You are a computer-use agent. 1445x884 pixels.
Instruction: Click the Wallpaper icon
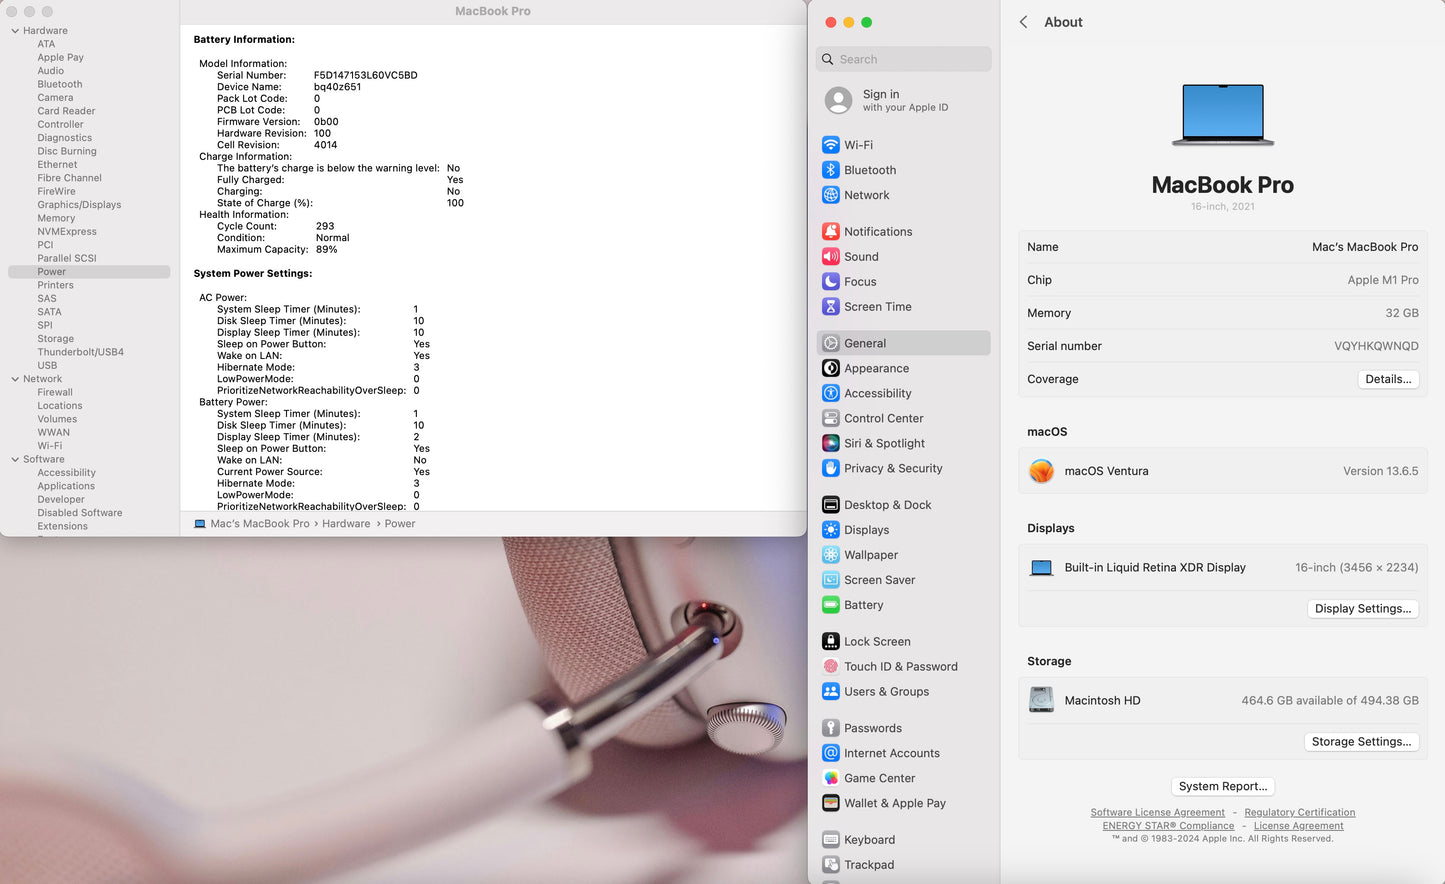830,555
